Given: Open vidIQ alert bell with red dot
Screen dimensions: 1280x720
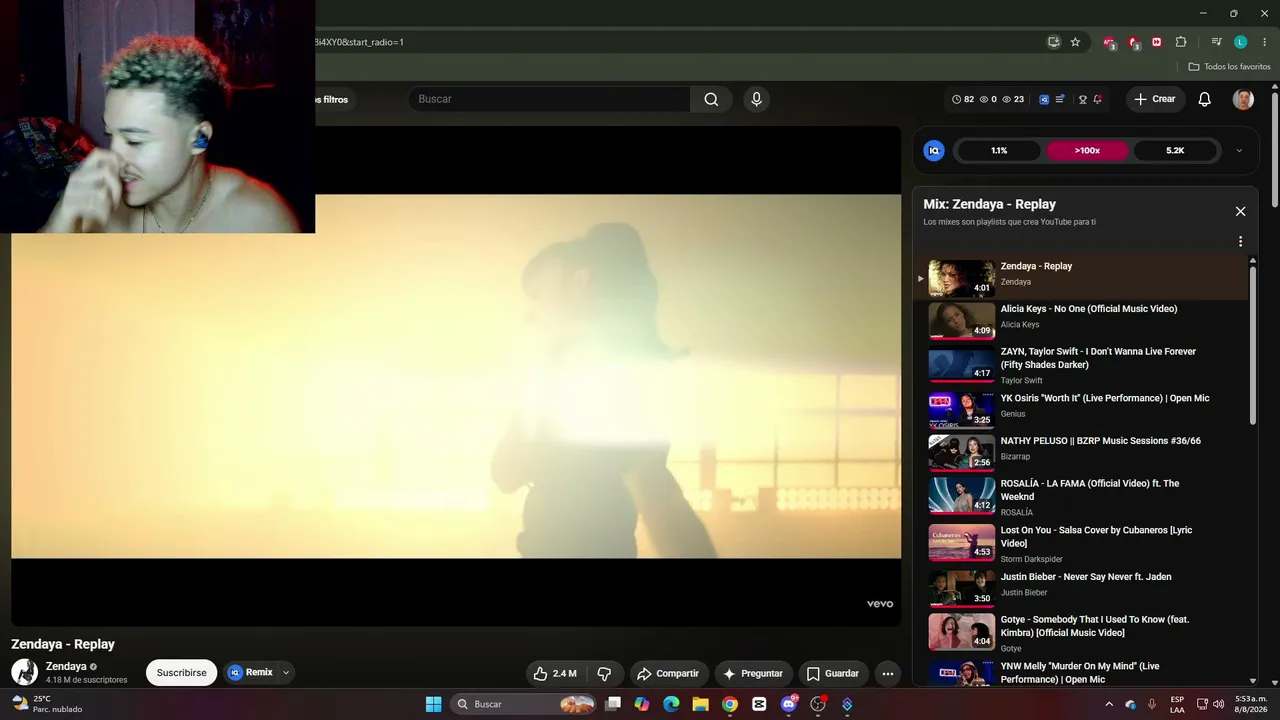Looking at the screenshot, I should (1097, 99).
